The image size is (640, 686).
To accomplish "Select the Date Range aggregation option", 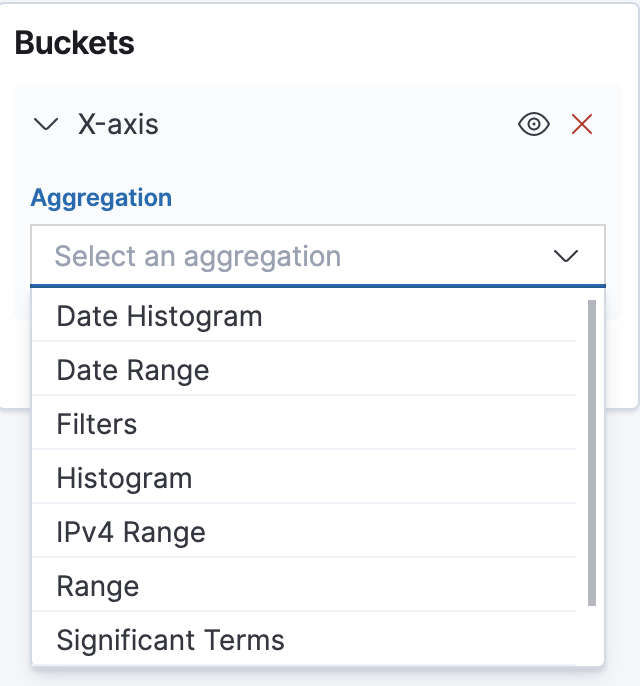I will point(304,370).
